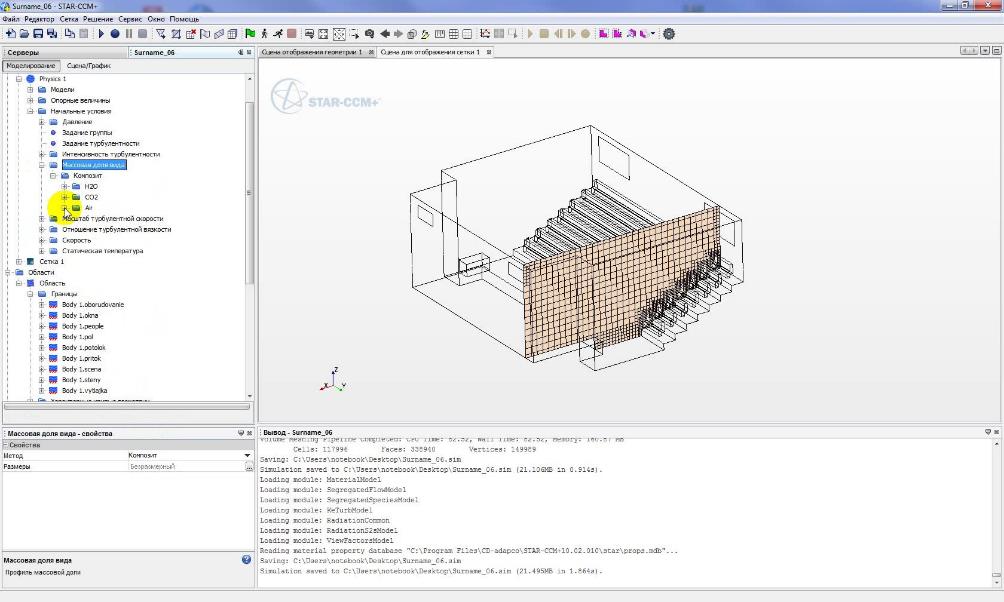Viewport: 1004px width, 602px height.
Task: Switch to the Сцена/График tab
Action: click(x=89, y=65)
